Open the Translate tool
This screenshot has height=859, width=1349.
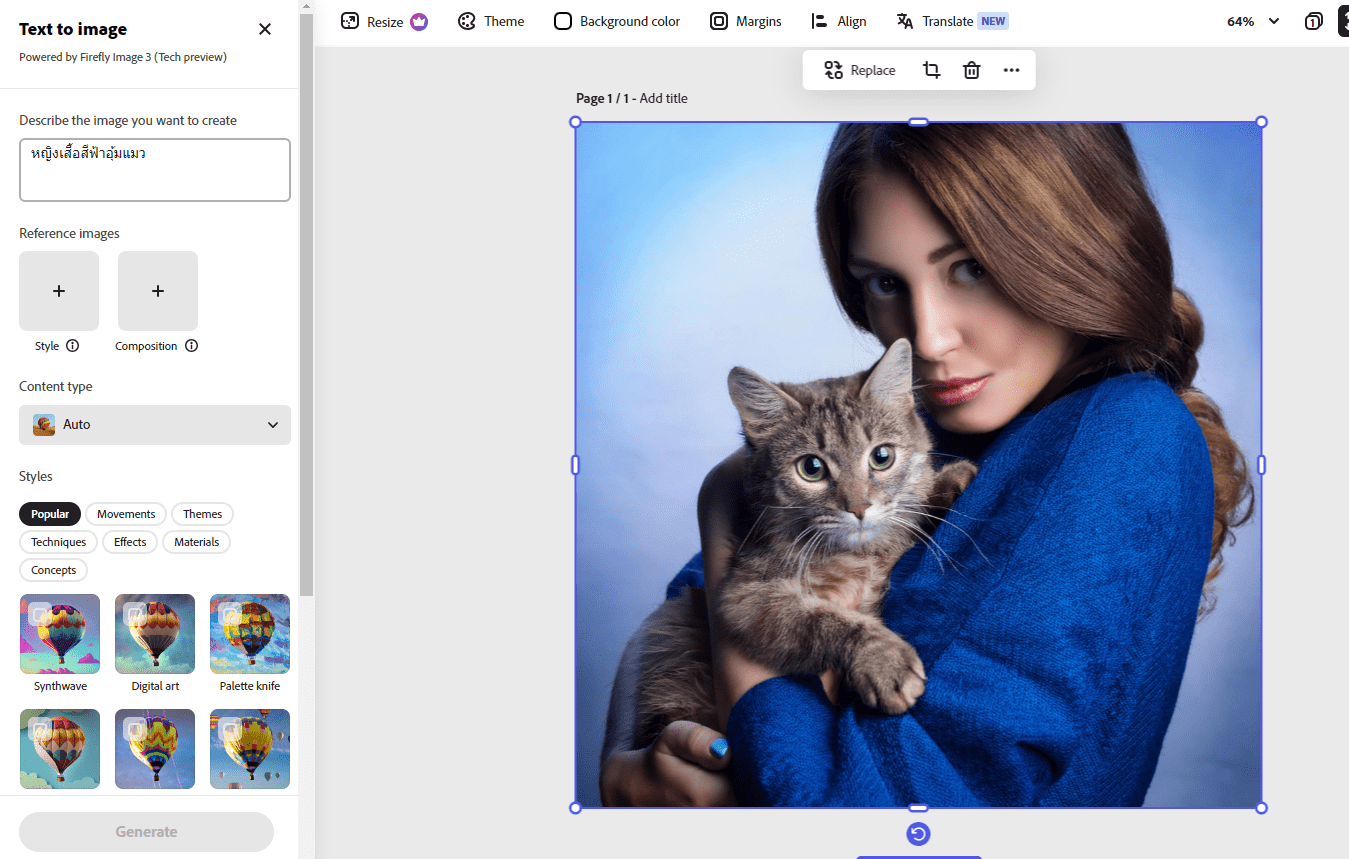point(952,21)
